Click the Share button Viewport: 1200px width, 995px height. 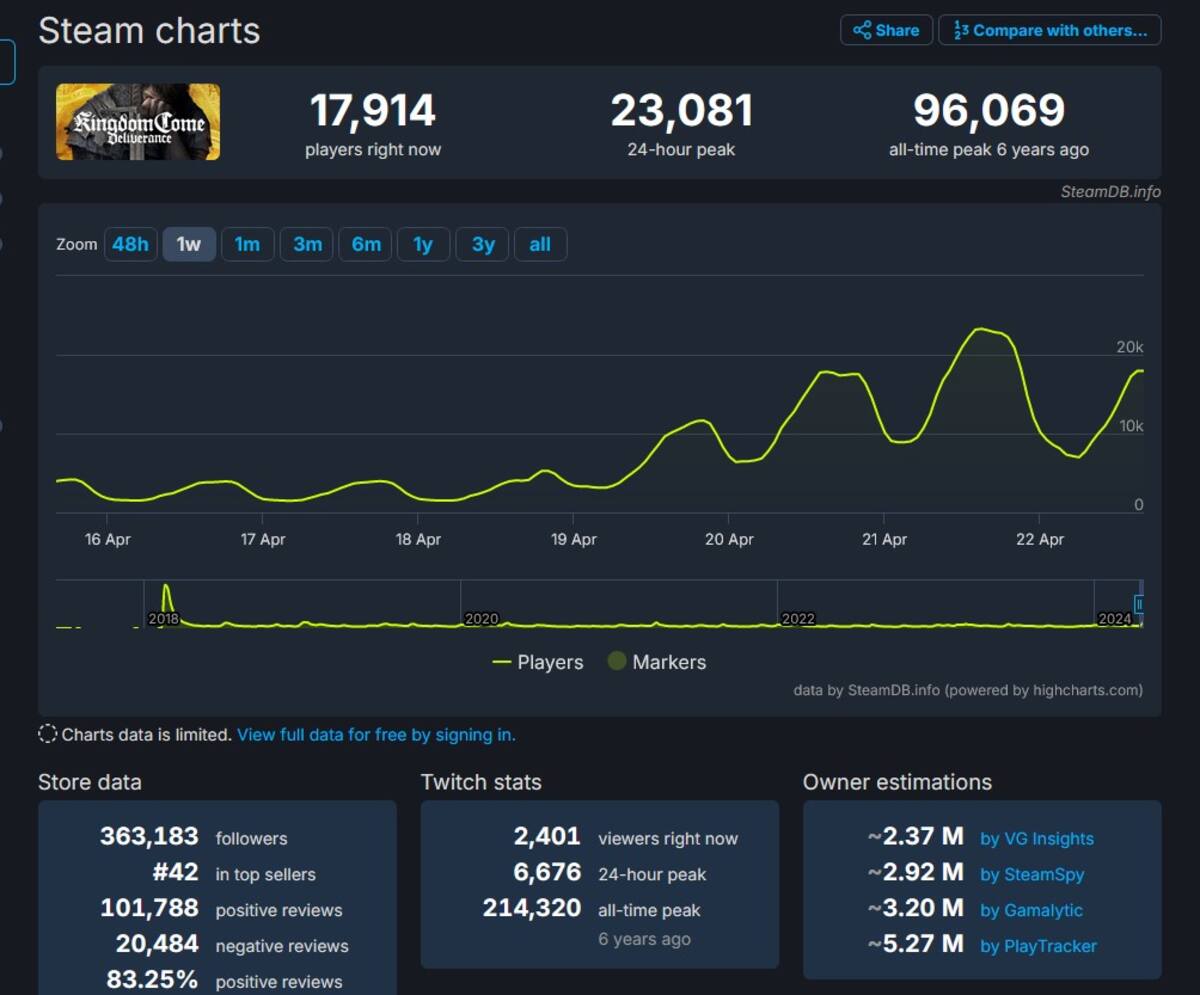coord(886,30)
